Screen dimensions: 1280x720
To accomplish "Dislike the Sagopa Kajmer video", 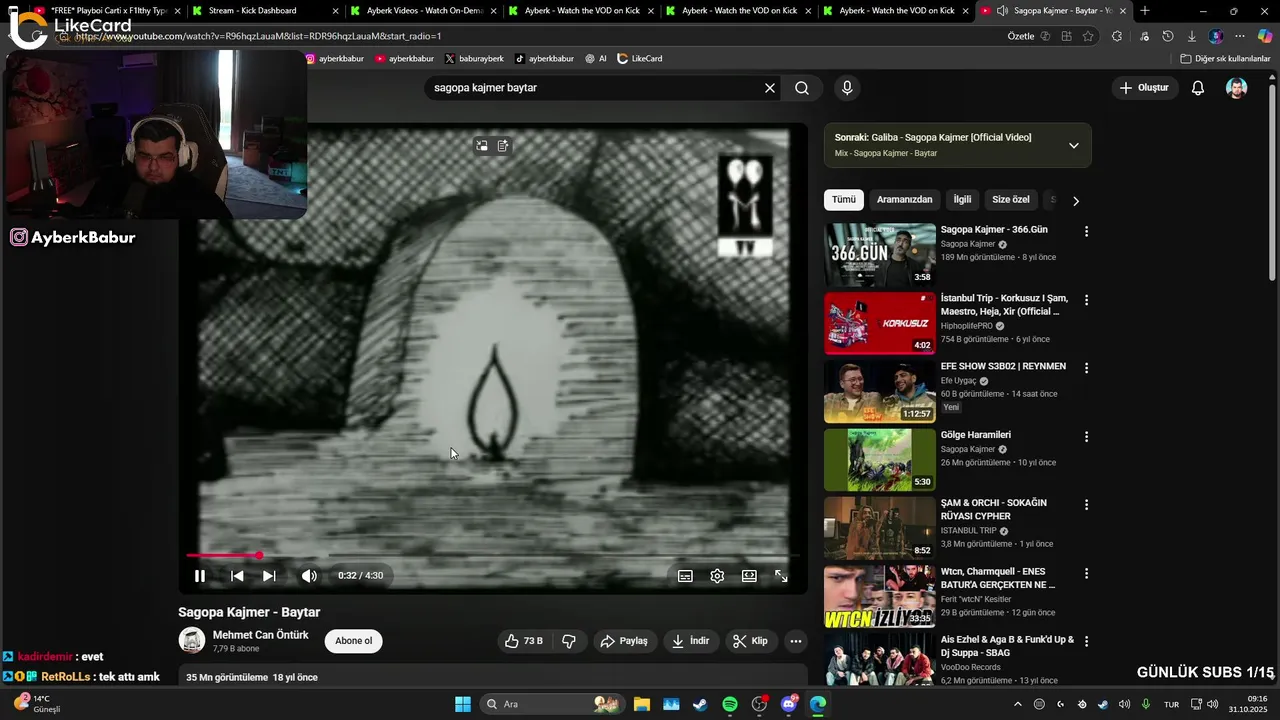I will click(569, 641).
